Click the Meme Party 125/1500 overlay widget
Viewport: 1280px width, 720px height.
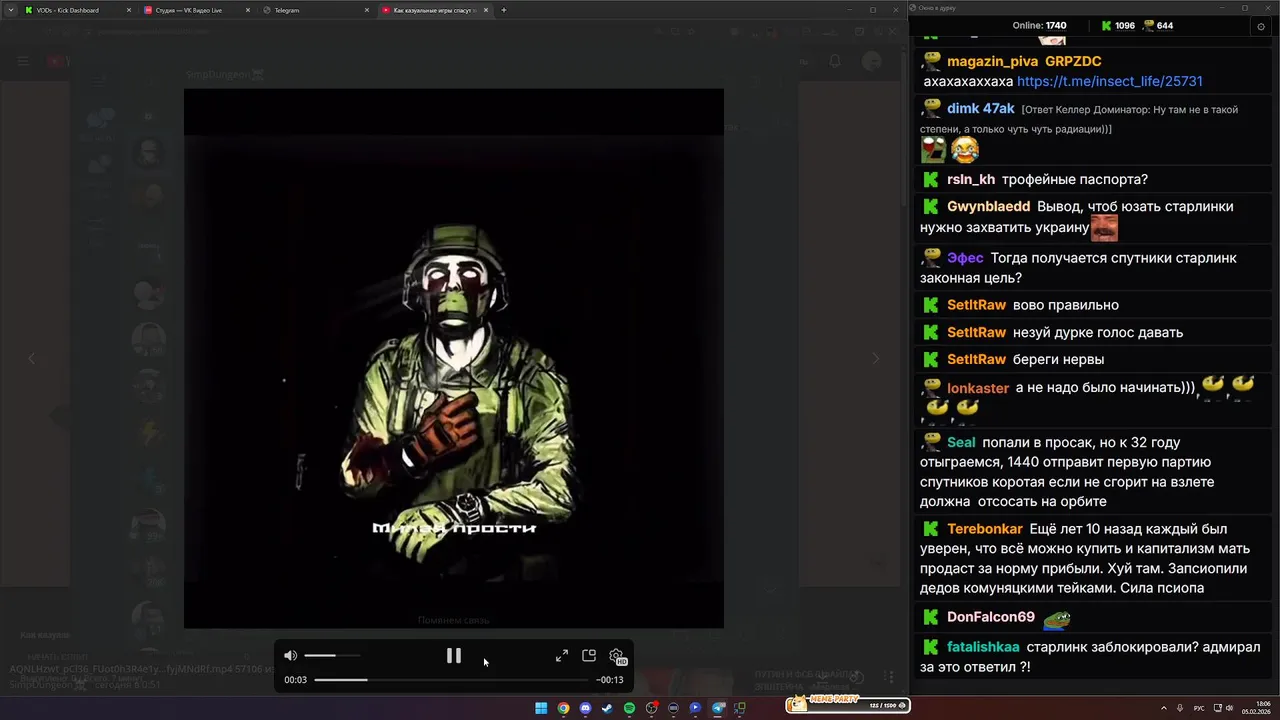pos(848,705)
